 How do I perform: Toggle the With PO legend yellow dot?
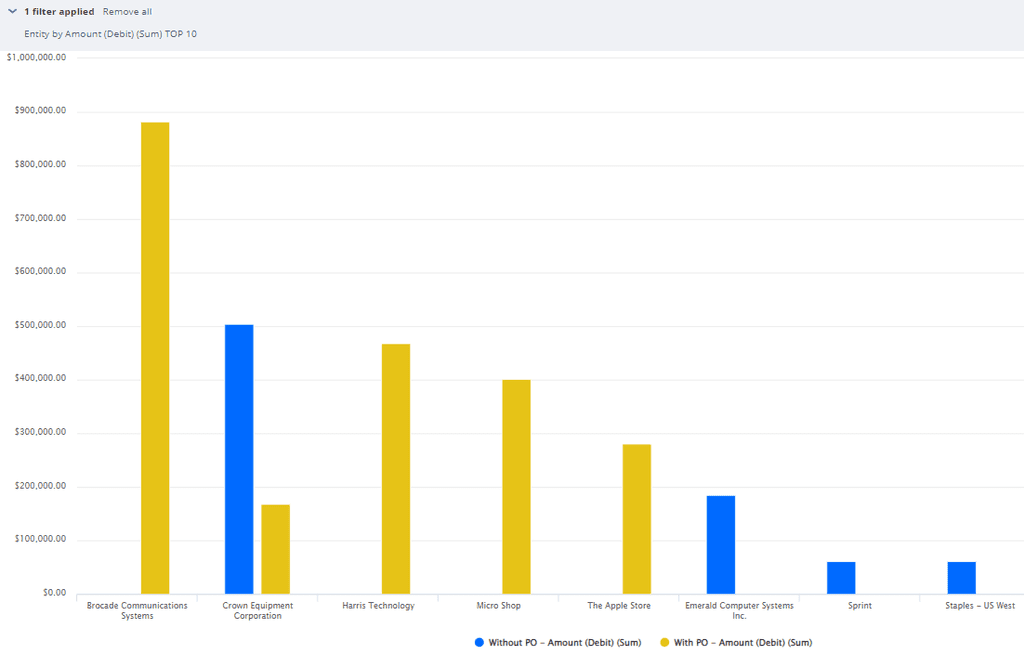pyautogui.click(x=665, y=643)
